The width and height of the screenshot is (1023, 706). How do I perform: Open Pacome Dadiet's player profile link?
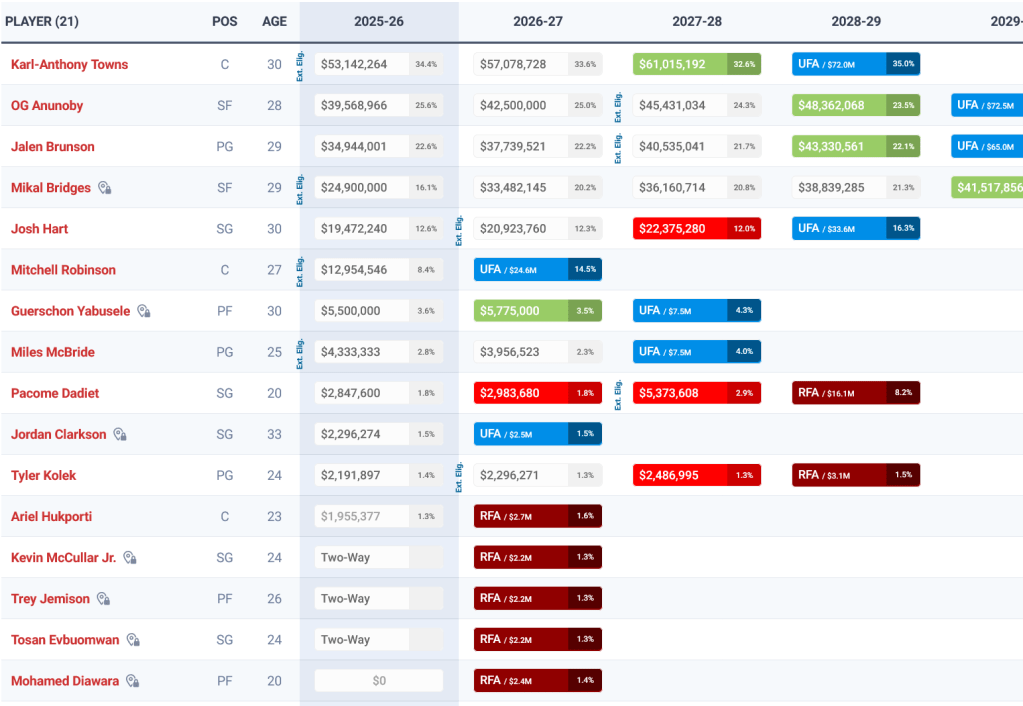55,393
